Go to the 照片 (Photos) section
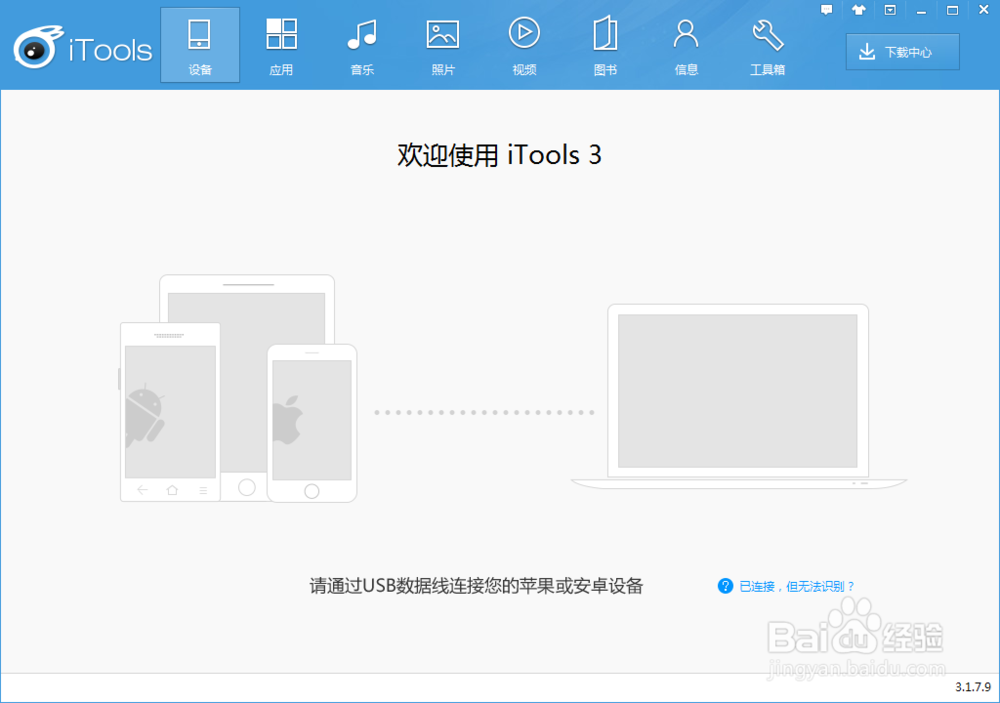 [x=443, y=45]
